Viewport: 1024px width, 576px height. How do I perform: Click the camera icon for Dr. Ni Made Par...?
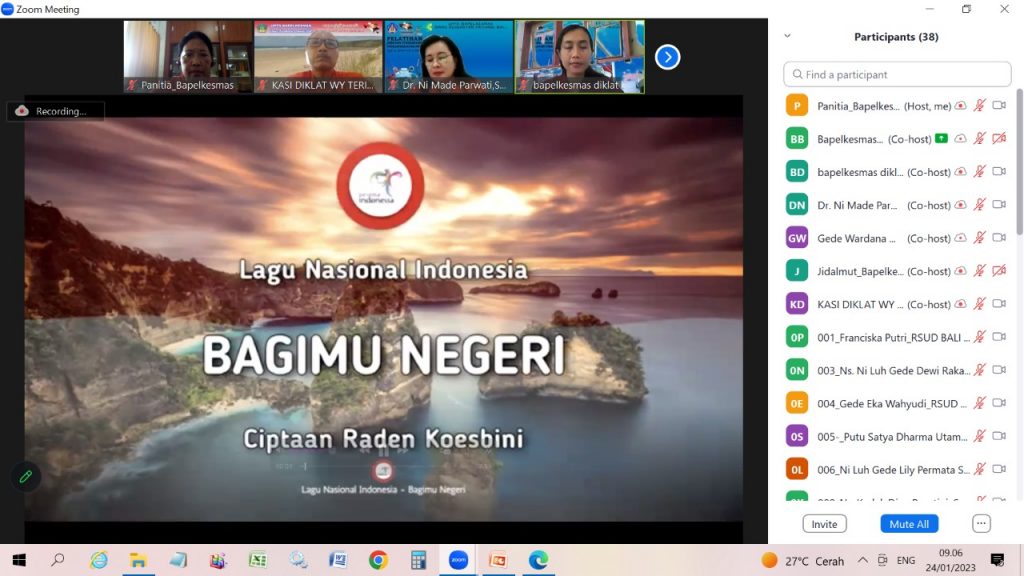(999, 204)
